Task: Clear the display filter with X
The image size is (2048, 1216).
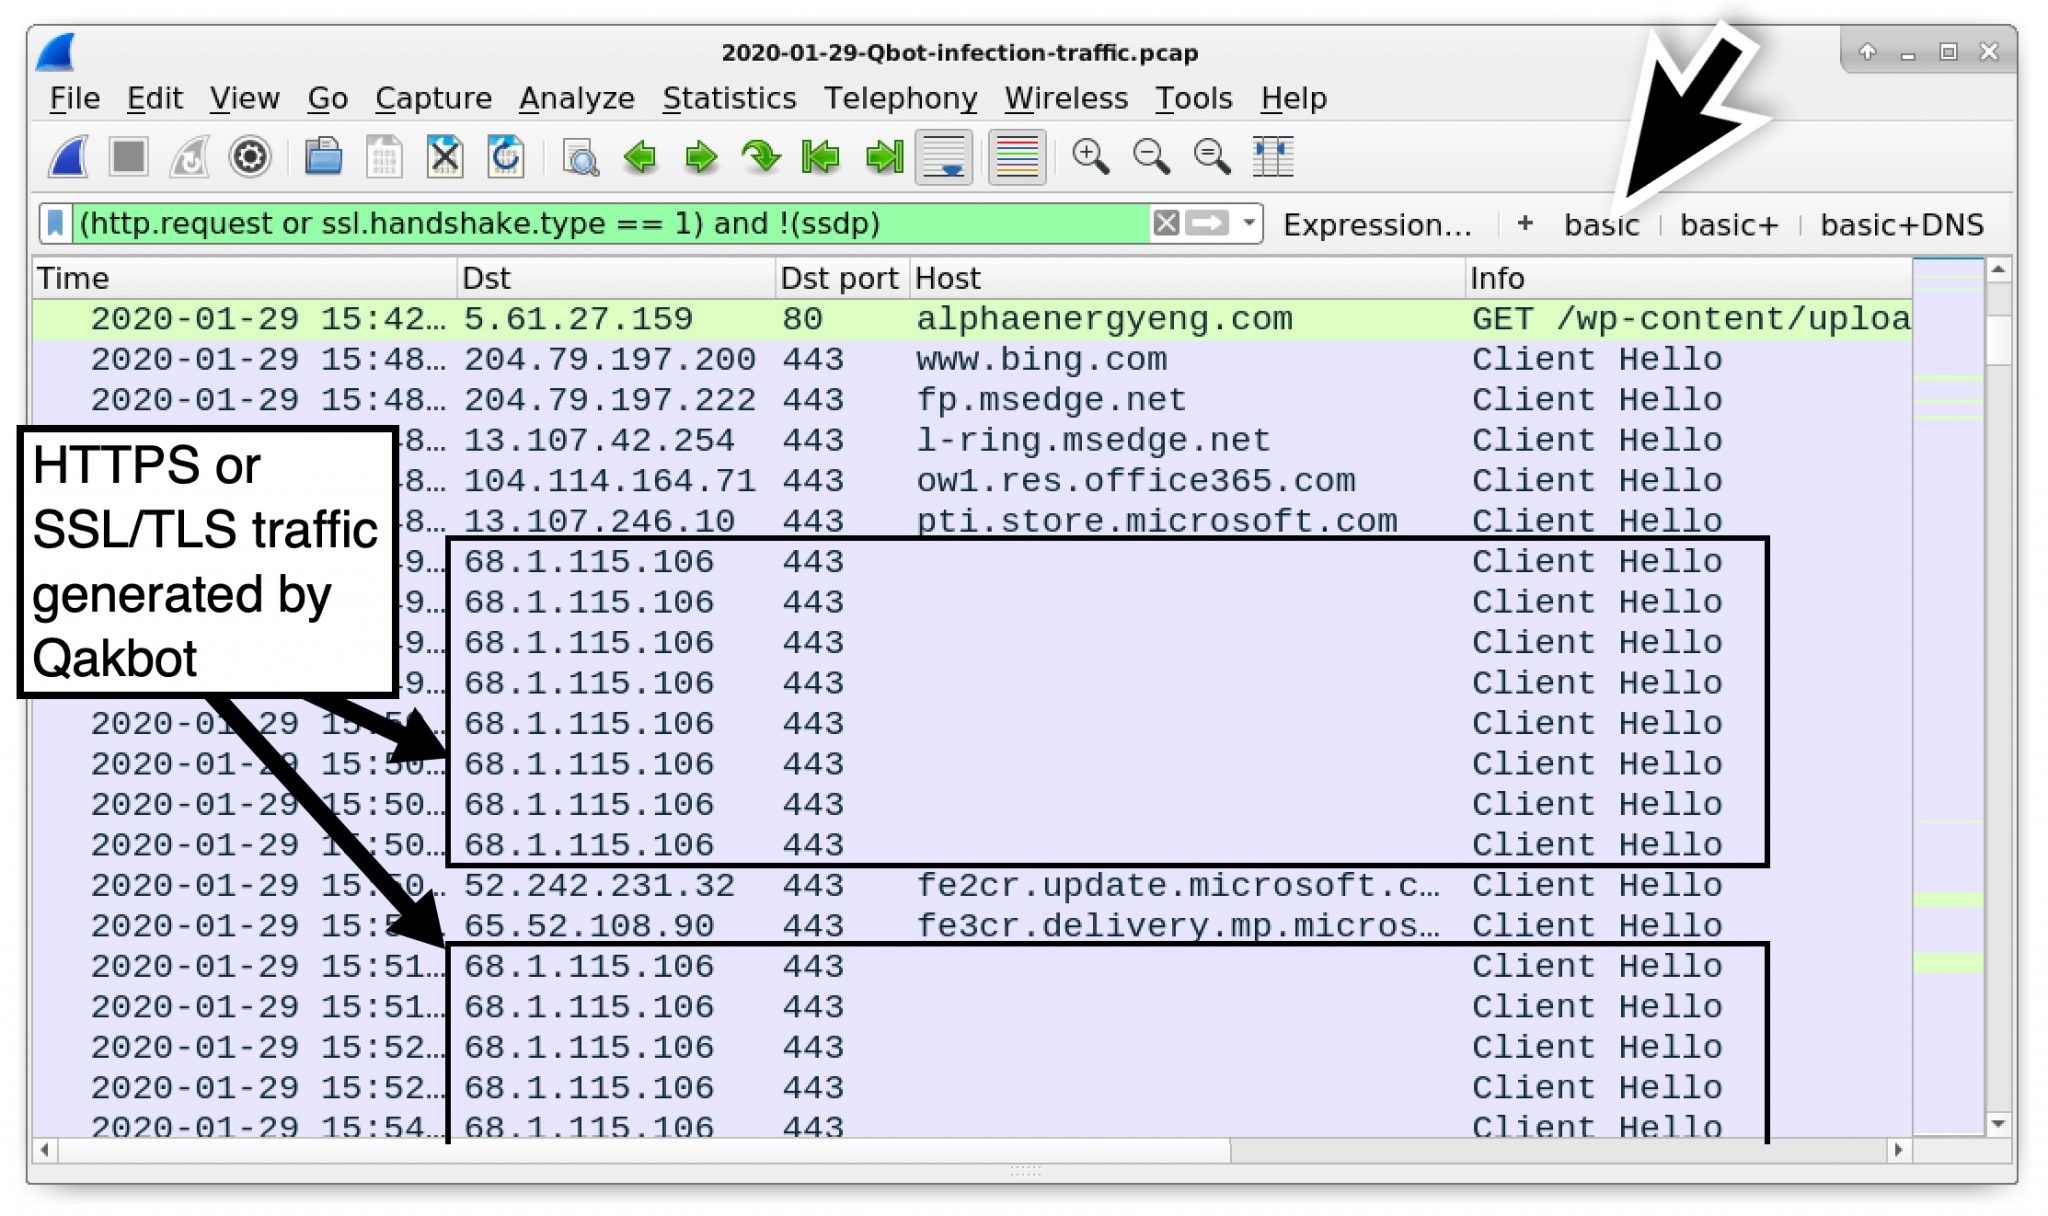Action: tap(1166, 223)
